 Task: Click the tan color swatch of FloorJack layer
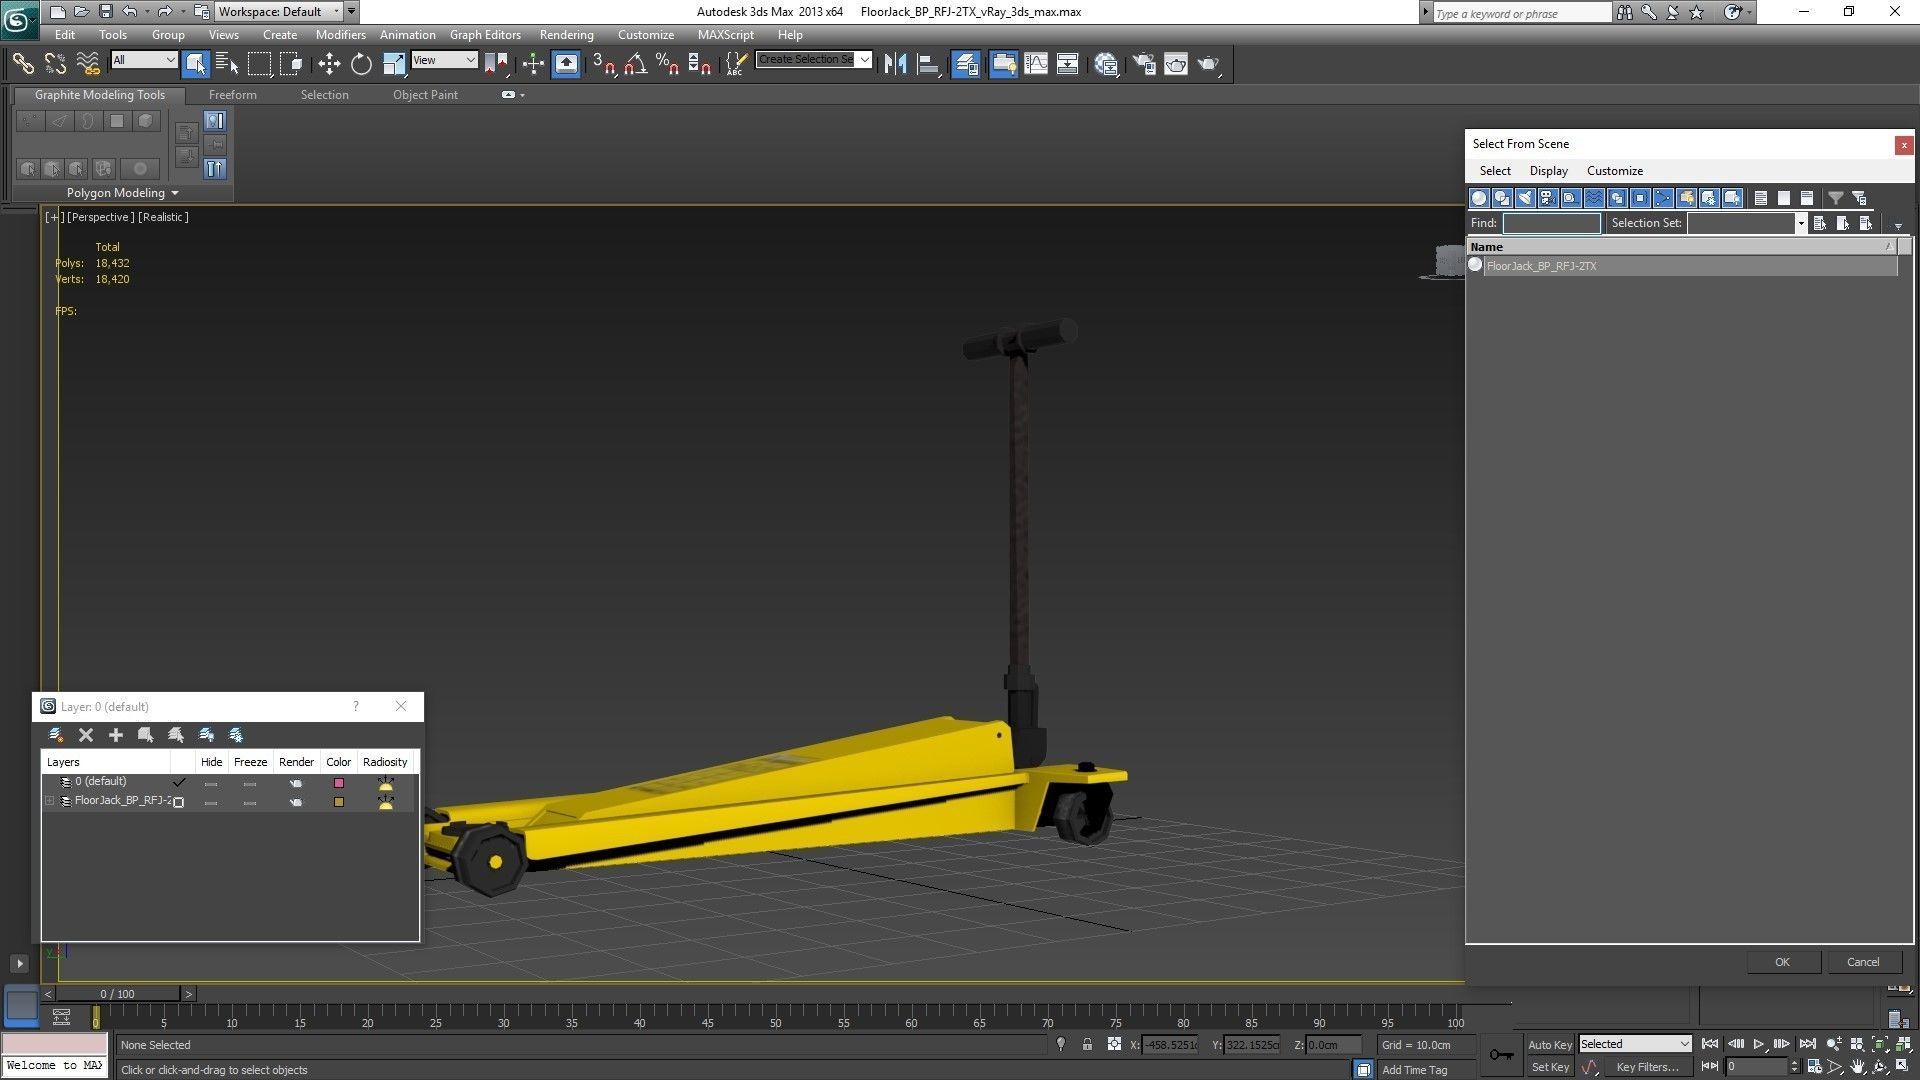[x=339, y=802]
